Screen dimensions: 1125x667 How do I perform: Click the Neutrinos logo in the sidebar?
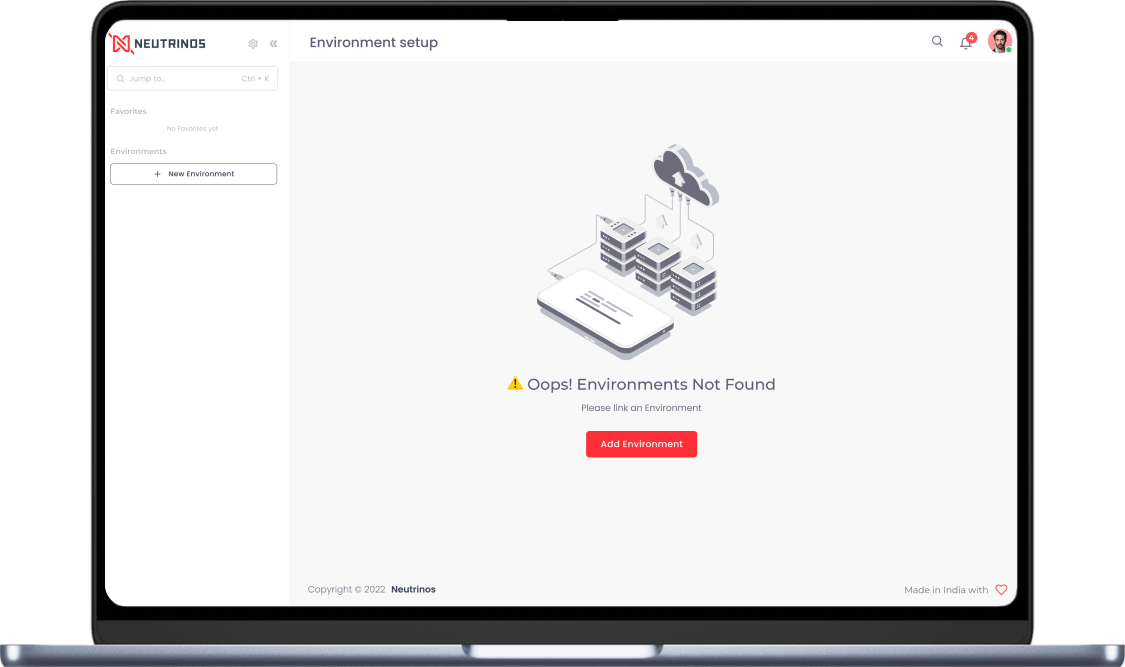pyautogui.click(x=158, y=44)
